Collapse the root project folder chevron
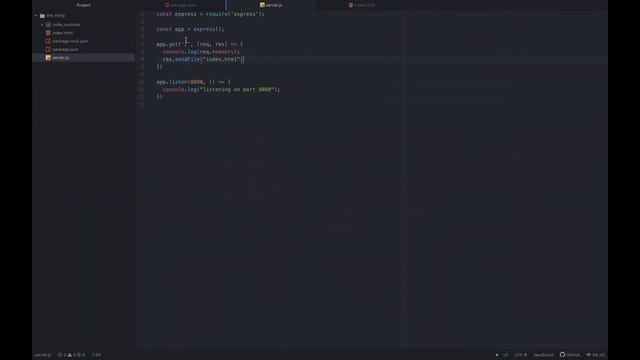Screen dimensions: 640x360 tap(36, 16)
